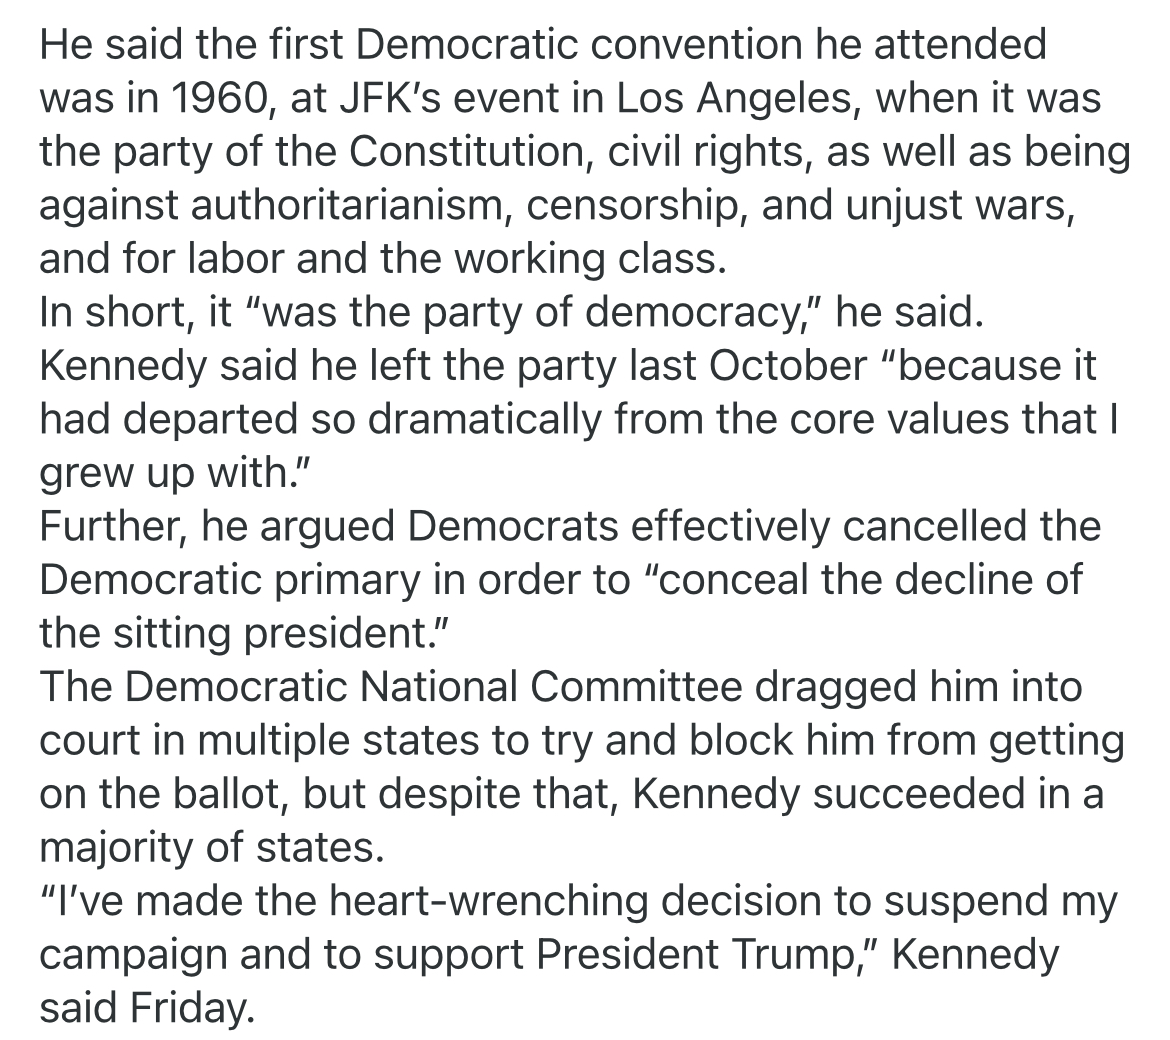1170x1040 pixels.
Task: Click the word "Further" starting the paragraph
Action: 107,527
